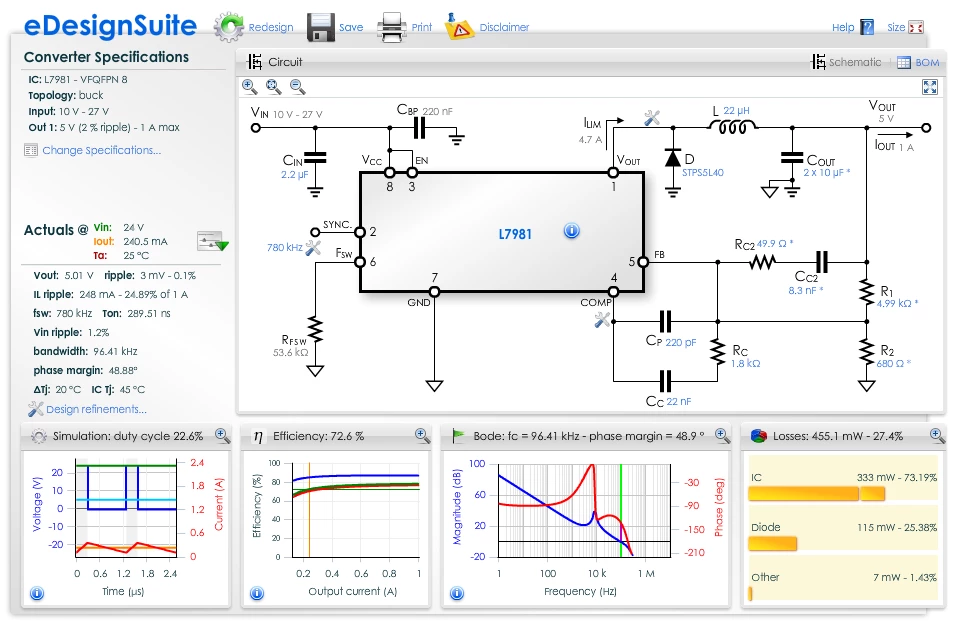This screenshot has height=626, width=962.
Task: Zoom in on the circuit
Action: pos(250,87)
